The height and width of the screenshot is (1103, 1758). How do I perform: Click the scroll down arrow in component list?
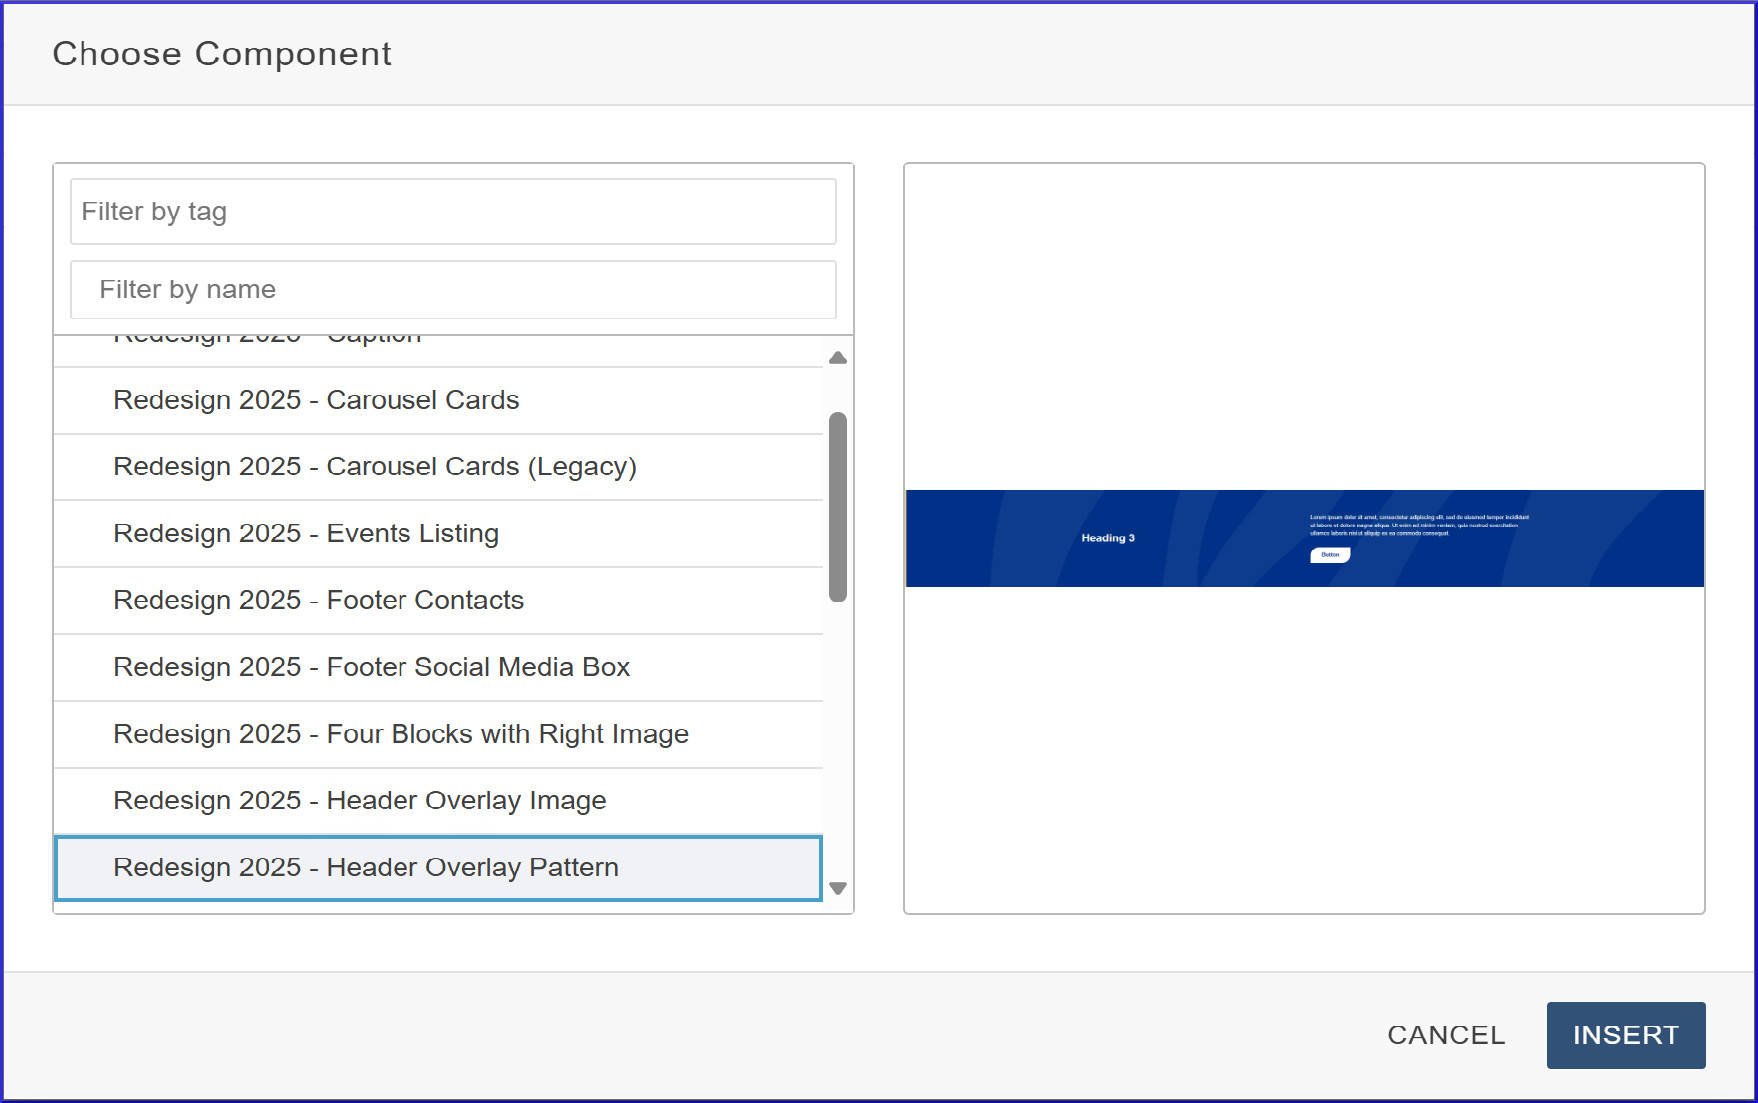point(838,888)
